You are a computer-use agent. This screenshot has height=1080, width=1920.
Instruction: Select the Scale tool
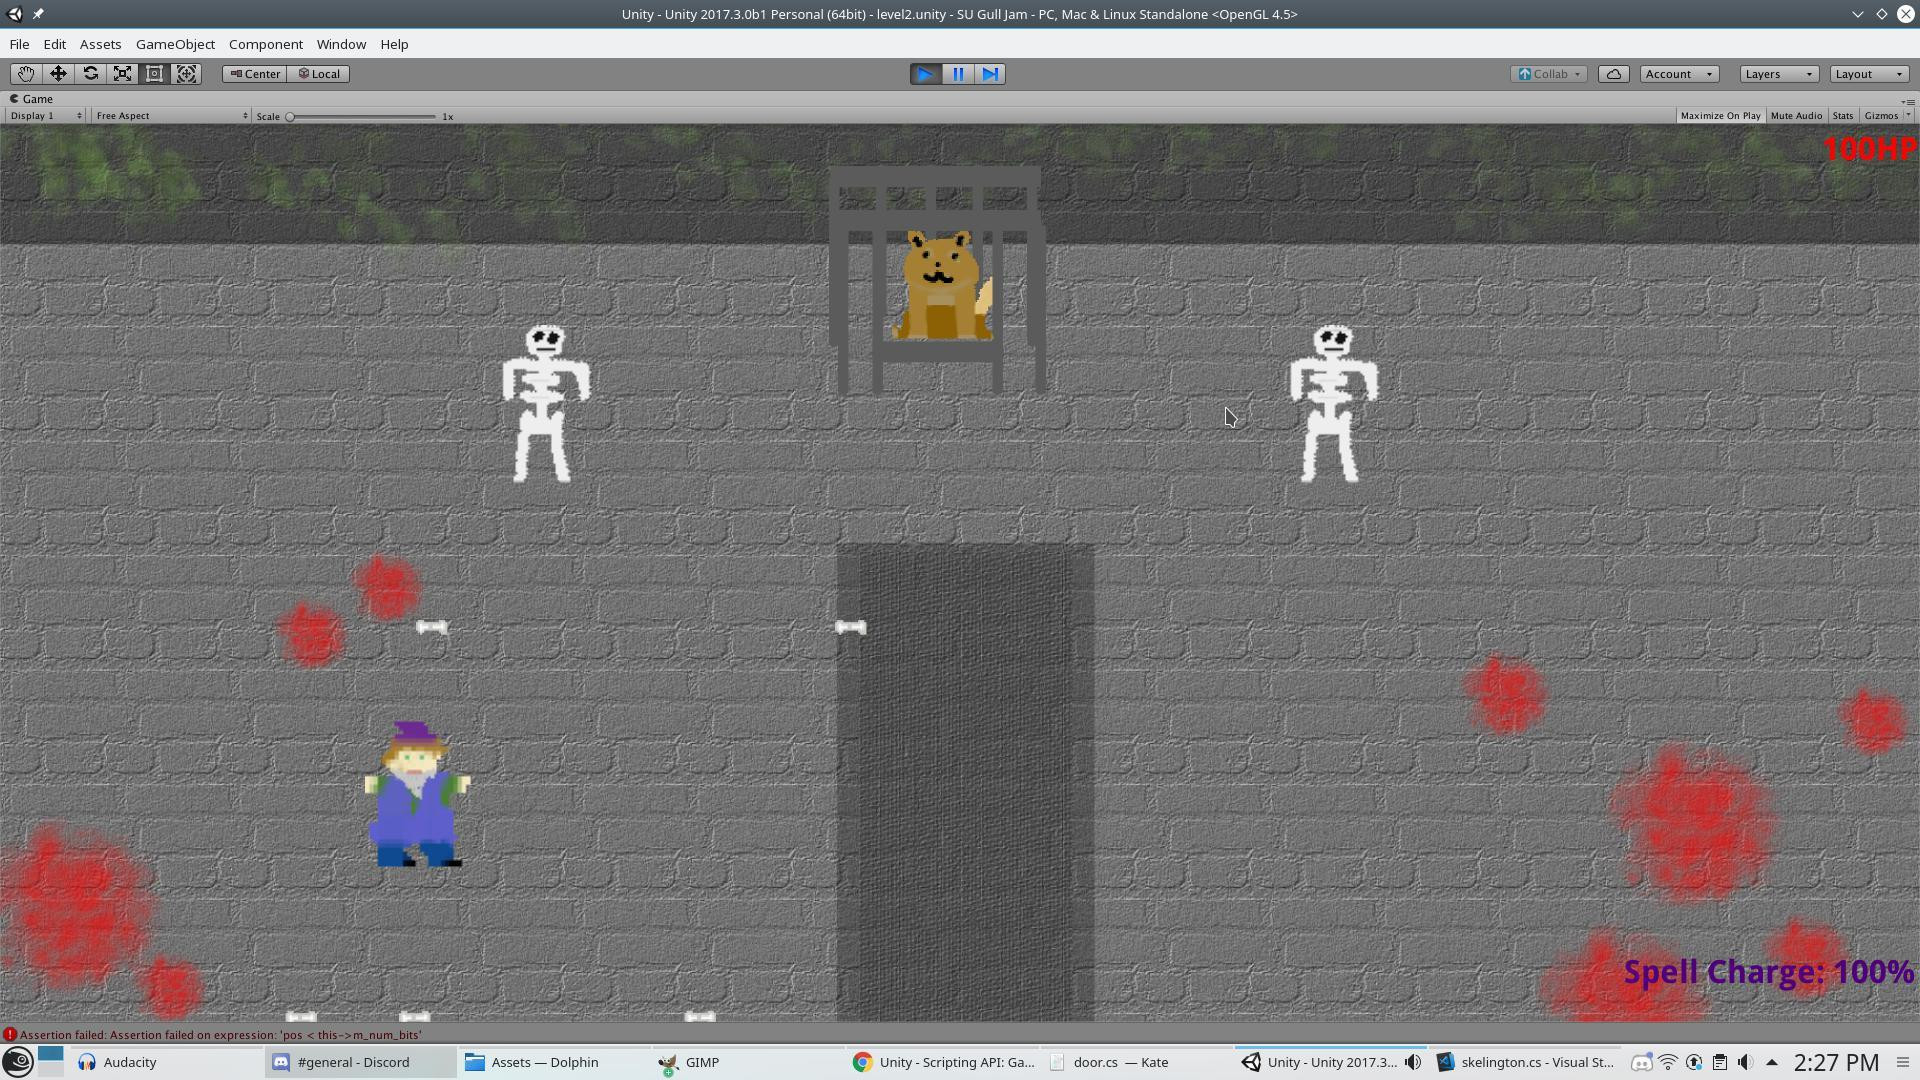click(122, 74)
